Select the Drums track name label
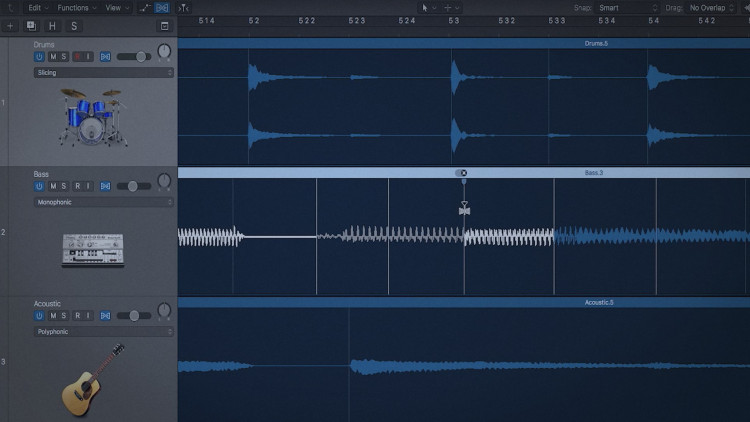The height and width of the screenshot is (422, 750). 44,44
